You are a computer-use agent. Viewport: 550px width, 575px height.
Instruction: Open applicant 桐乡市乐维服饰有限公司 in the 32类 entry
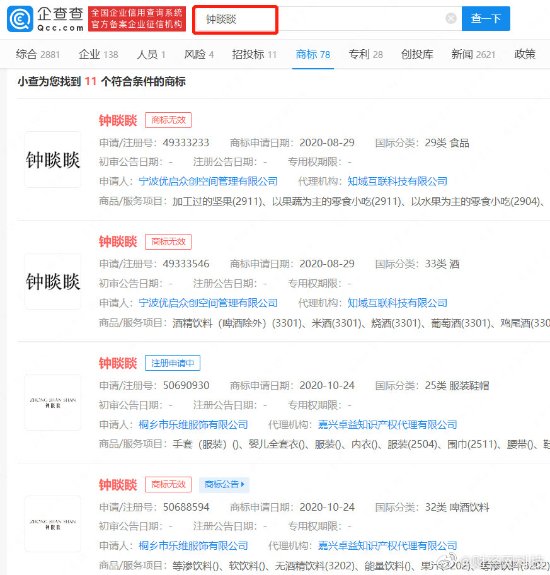coord(193,546)
